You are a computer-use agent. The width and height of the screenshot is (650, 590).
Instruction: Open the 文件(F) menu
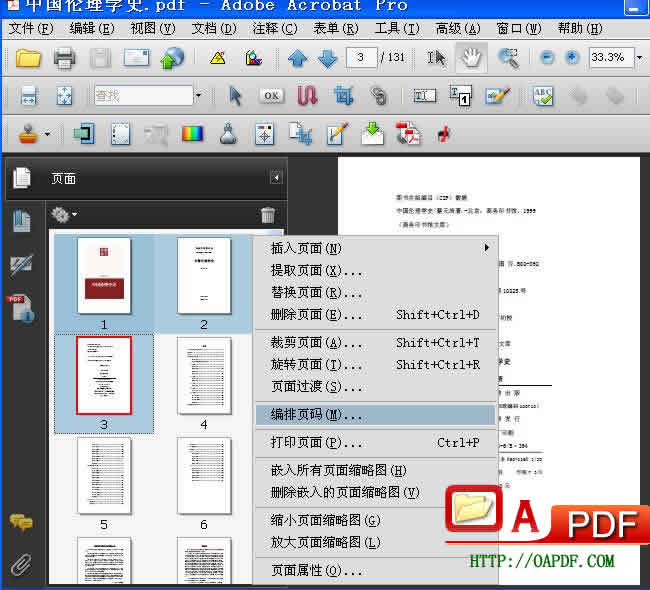(31, 29)
